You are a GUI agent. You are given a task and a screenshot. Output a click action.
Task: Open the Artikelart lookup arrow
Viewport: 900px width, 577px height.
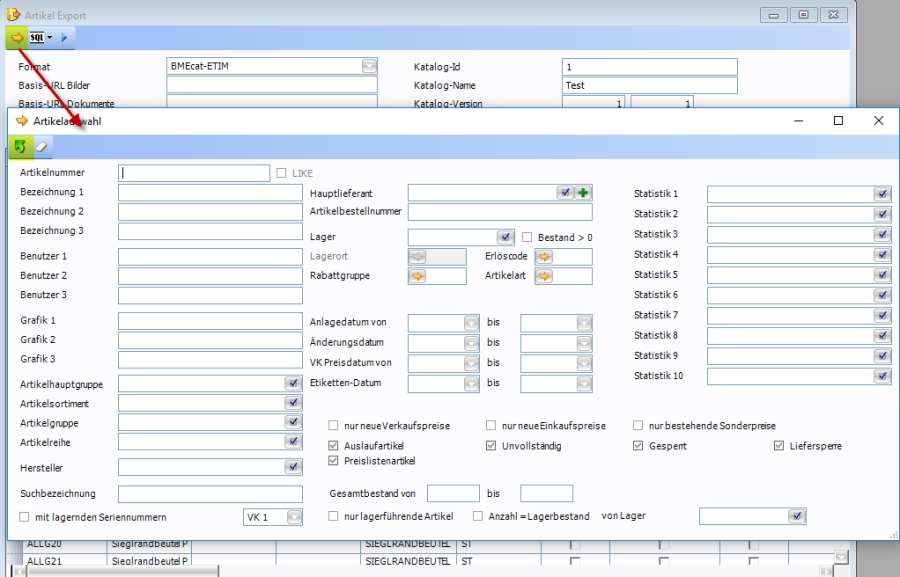[x=544, y=276]
